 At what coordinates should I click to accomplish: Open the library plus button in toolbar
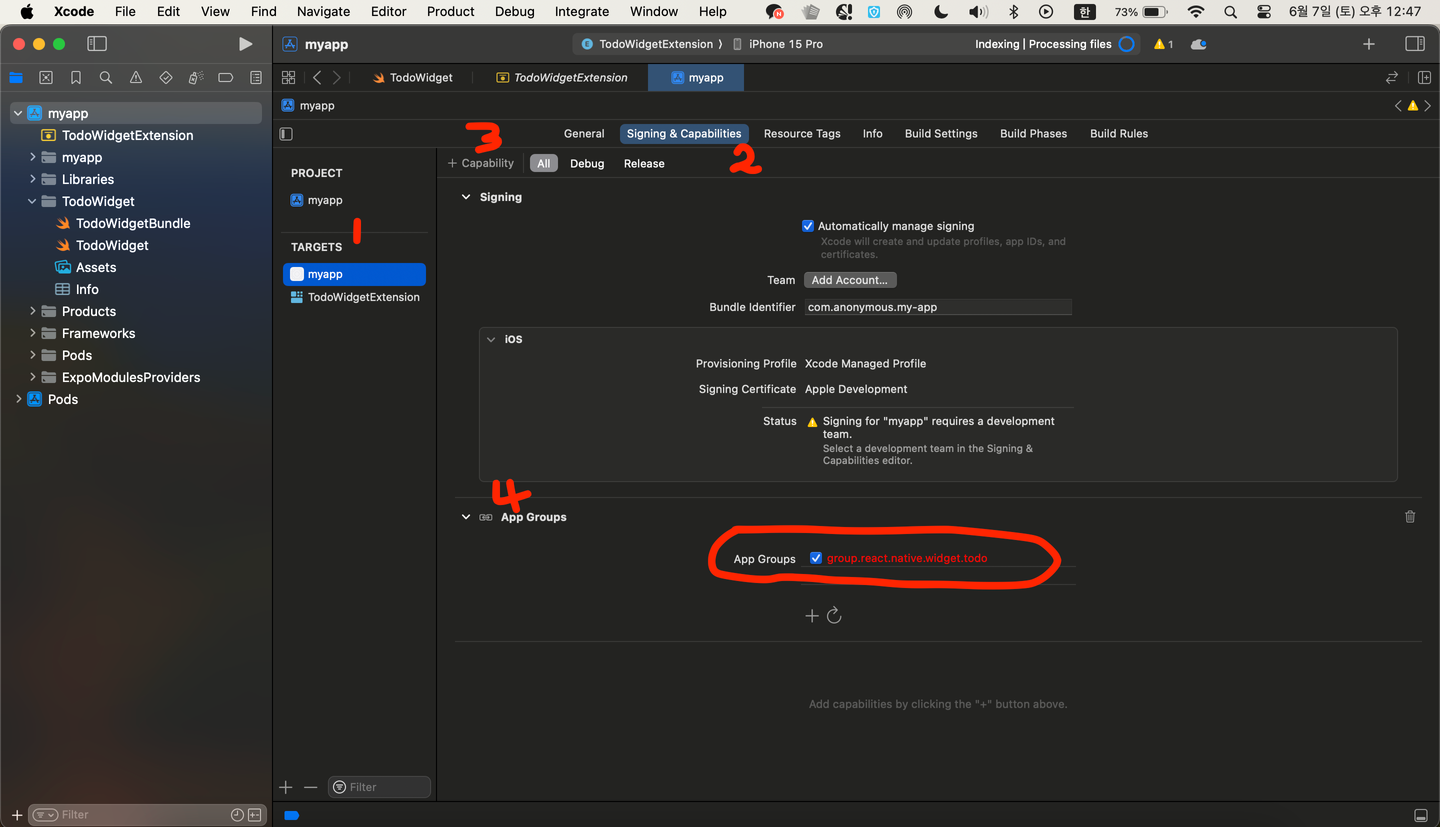click(1369, 44)
